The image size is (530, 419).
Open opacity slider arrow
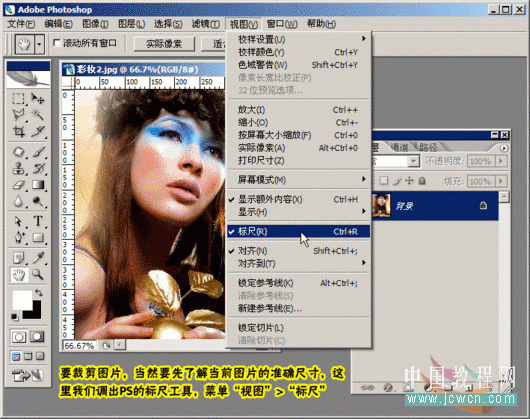(x=501, y=161)
